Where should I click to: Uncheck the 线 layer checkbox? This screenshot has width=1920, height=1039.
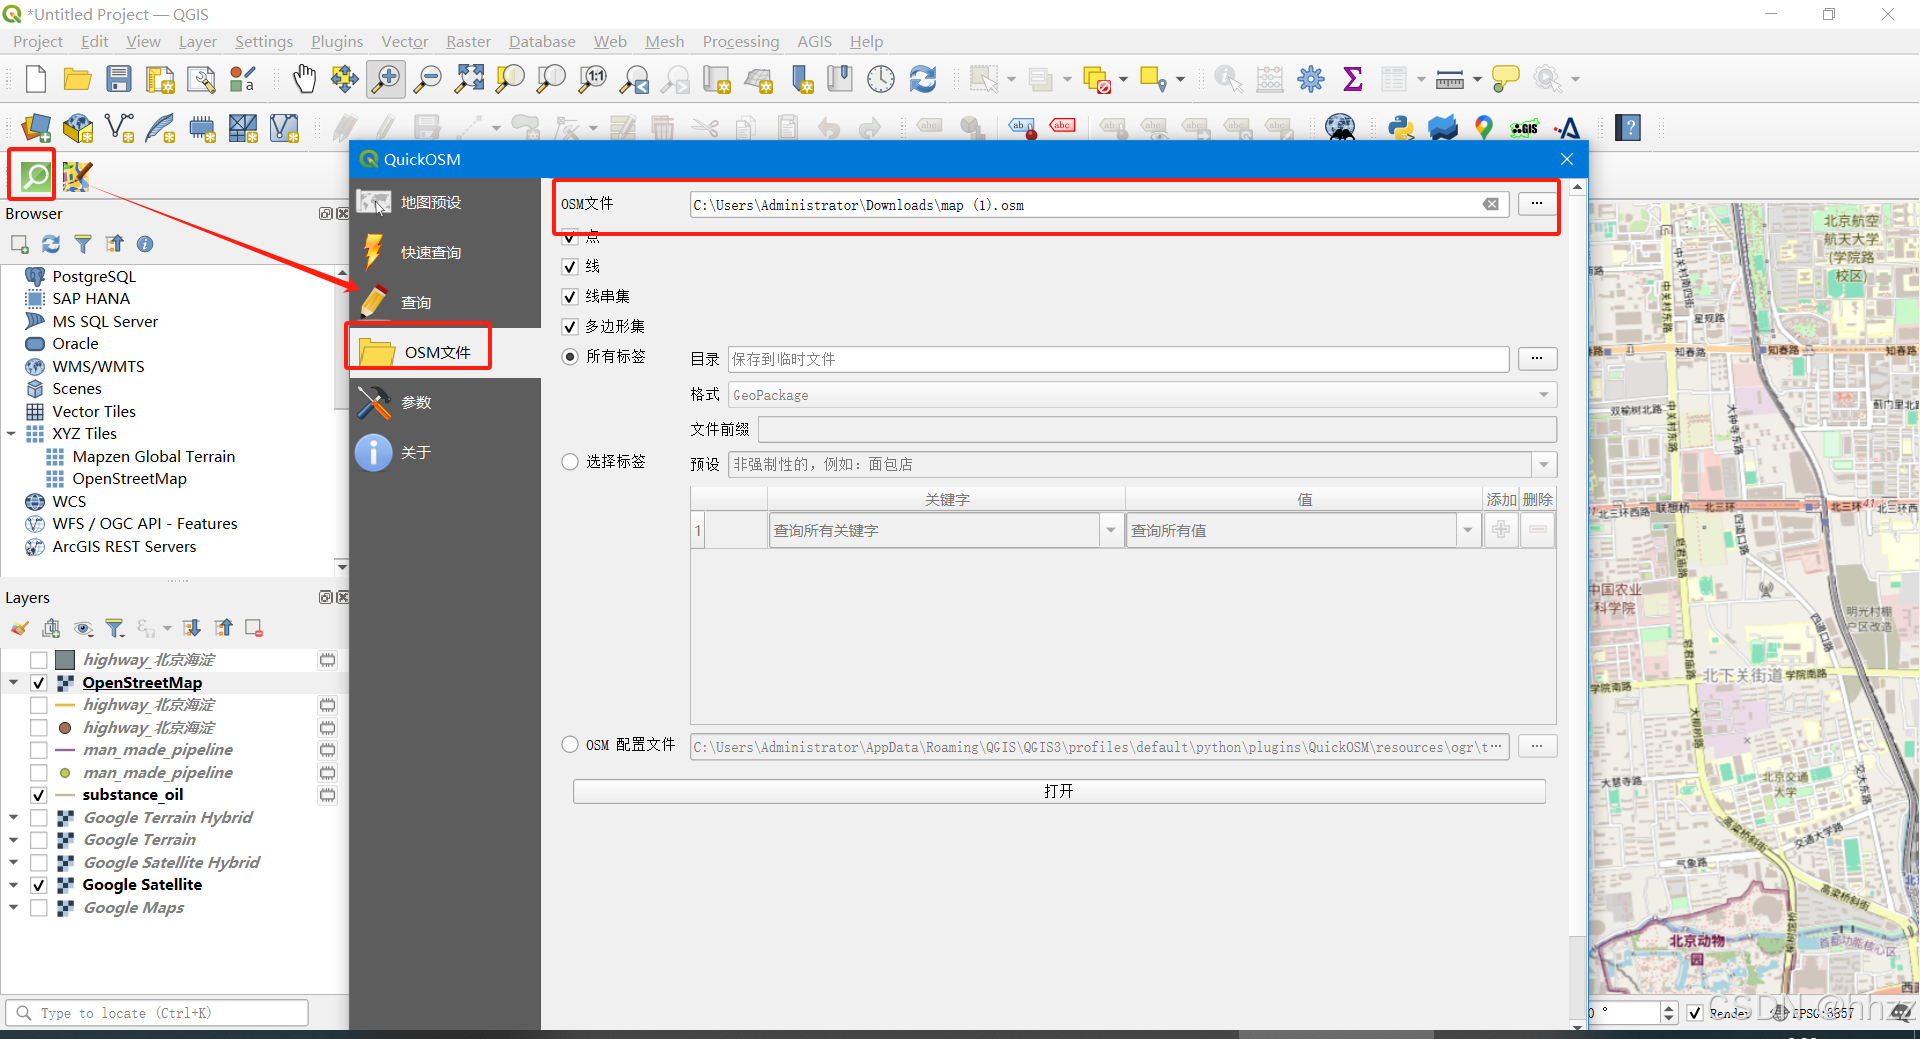pos(570,267)
